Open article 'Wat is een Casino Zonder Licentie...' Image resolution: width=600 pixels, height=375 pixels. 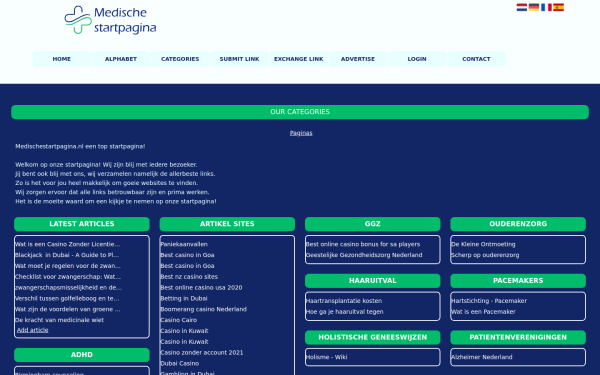coord(67,244)
